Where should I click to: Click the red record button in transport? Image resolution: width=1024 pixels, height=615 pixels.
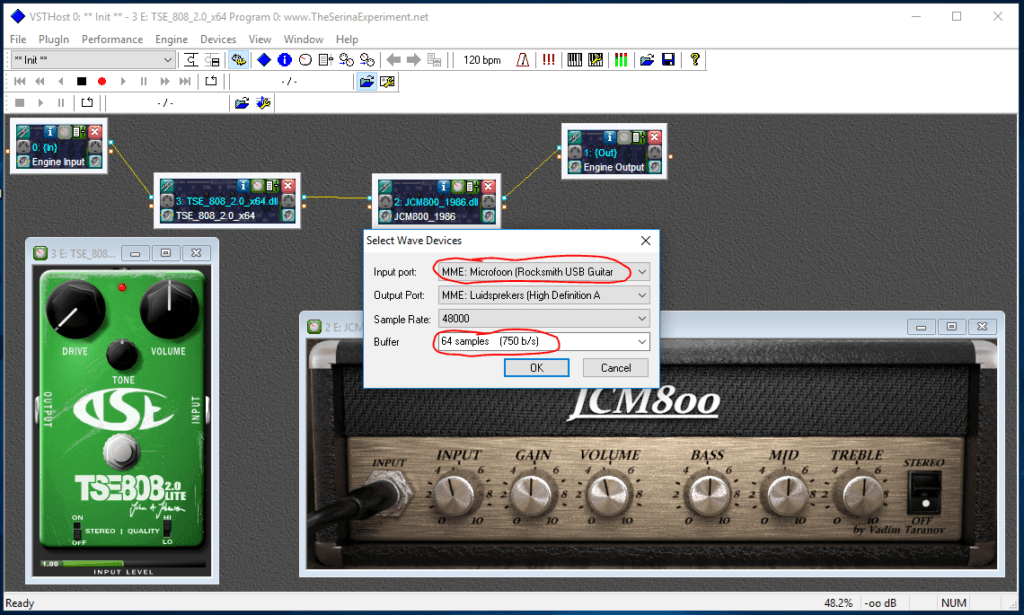pyautogui.click(x=102, y=82)
